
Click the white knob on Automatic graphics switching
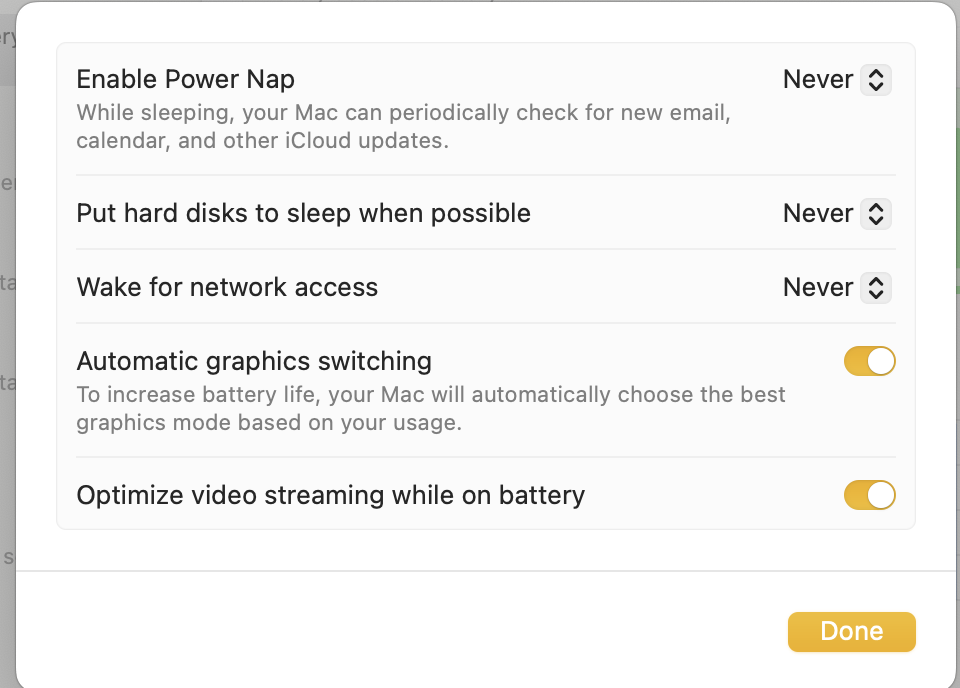(881, 361)
